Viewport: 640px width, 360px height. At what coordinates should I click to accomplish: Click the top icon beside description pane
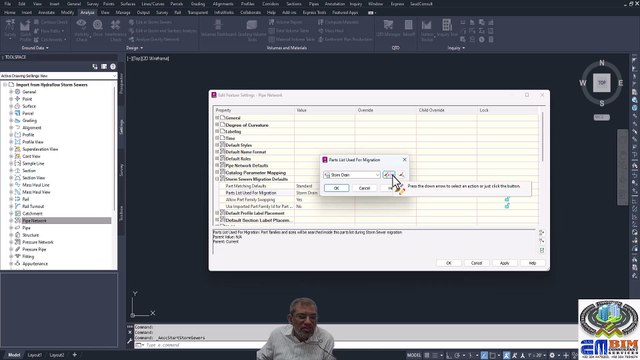tap(542, 233)
